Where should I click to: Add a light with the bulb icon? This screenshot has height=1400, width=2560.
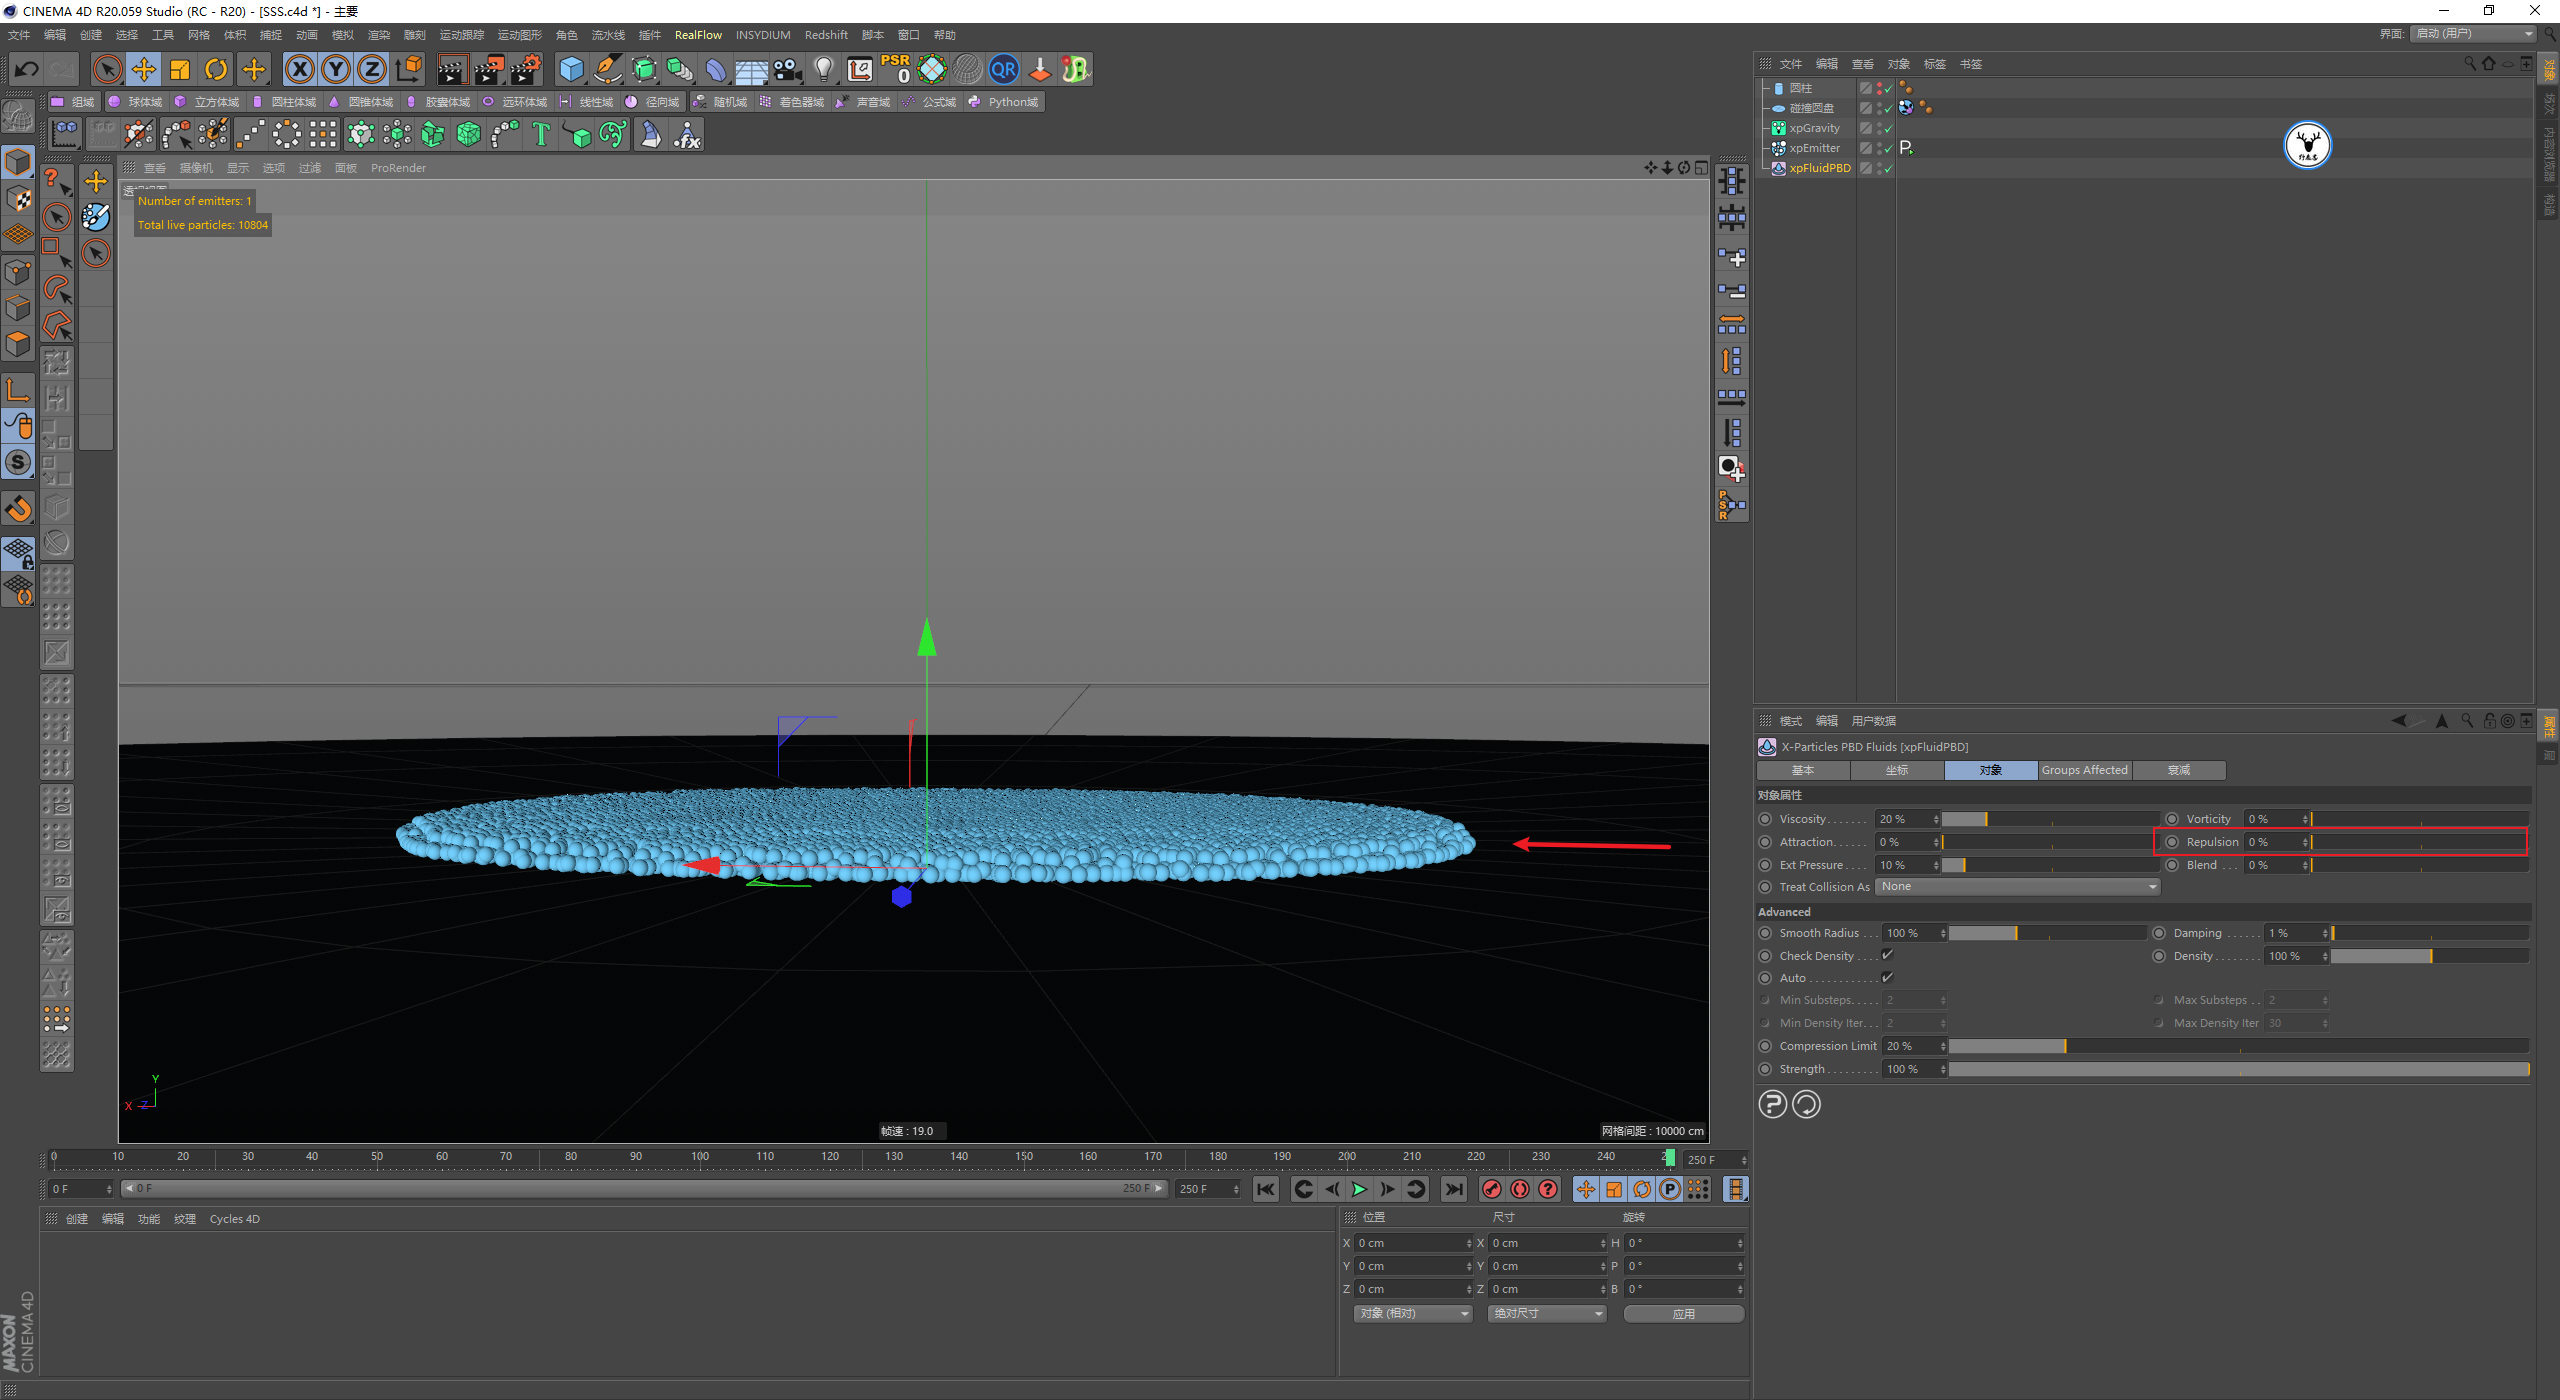(x=823, y=69)
